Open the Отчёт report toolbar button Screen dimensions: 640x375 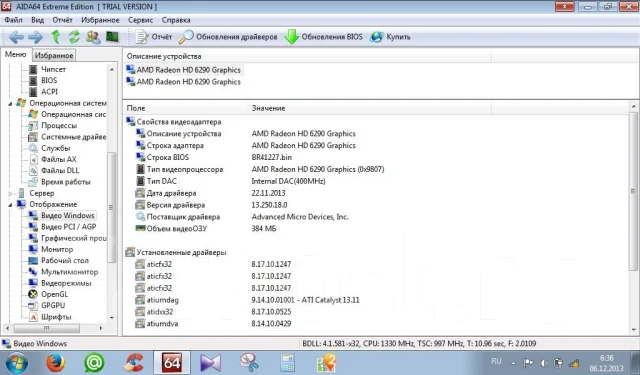(x=153, y=37)
